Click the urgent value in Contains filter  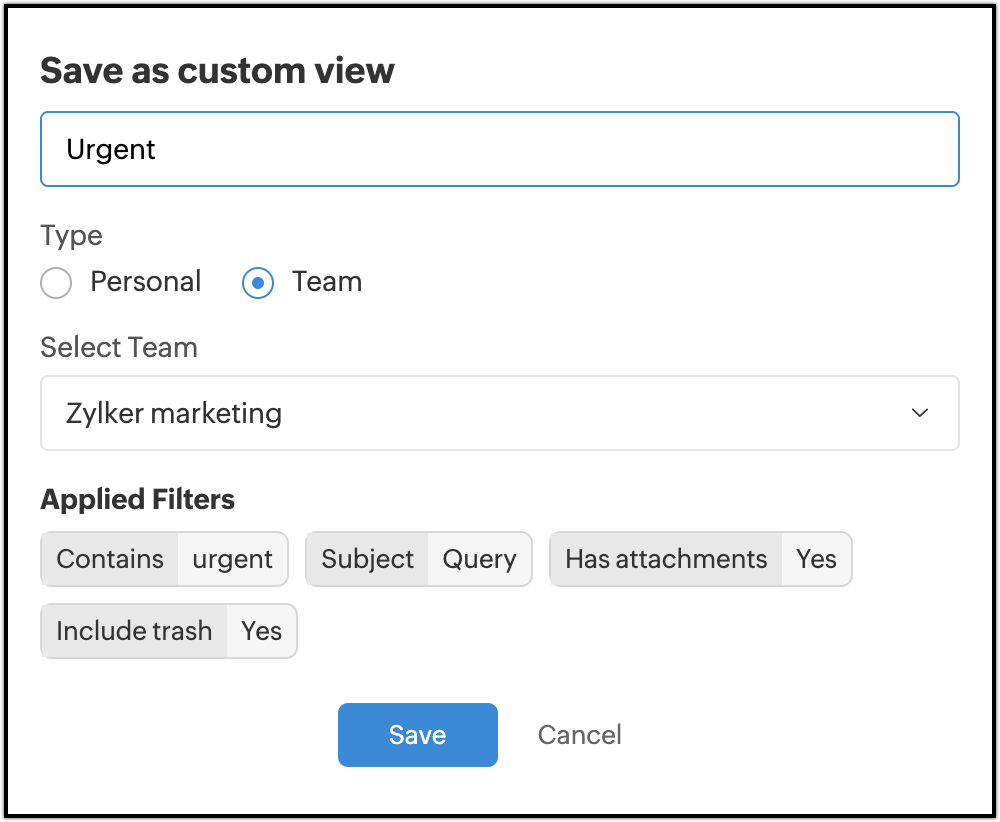click(233, 559)
